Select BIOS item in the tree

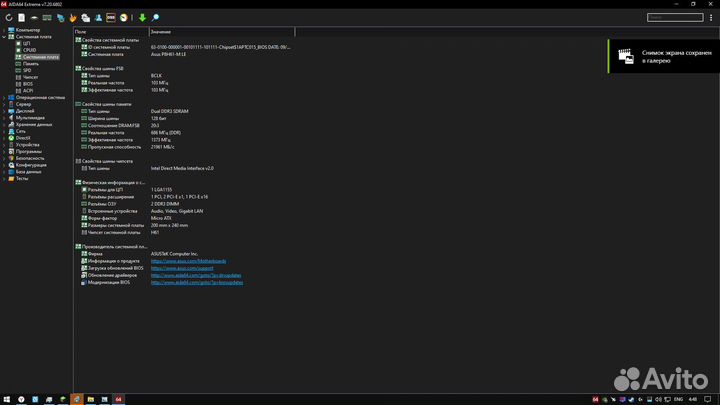pos(28,84)
